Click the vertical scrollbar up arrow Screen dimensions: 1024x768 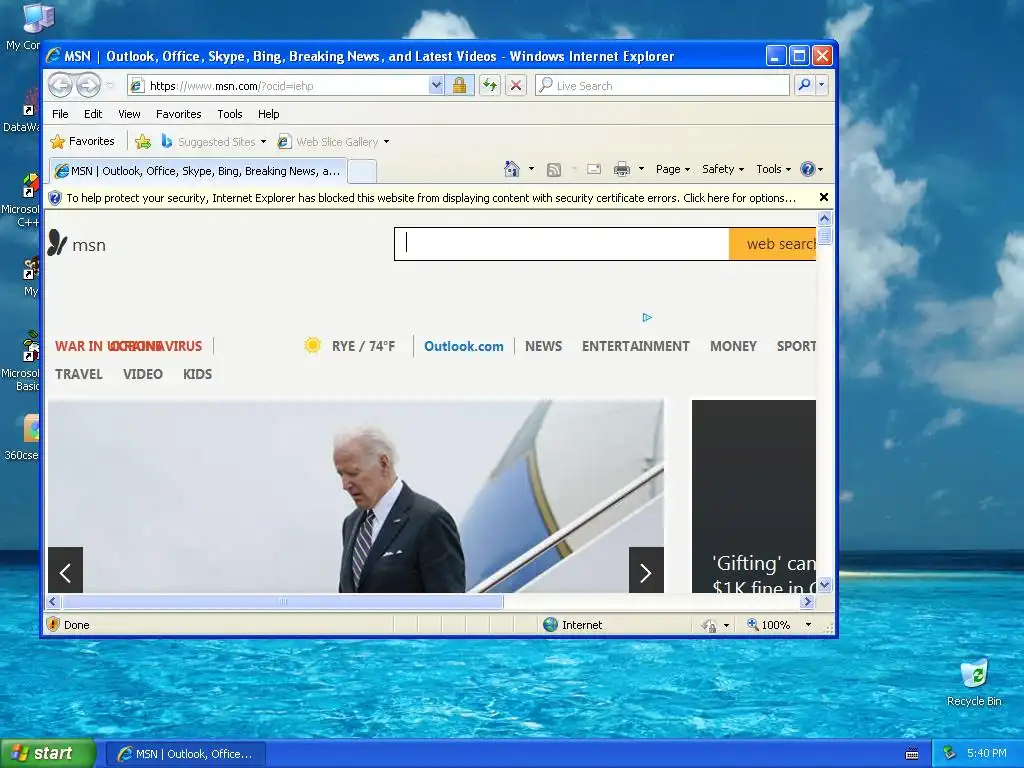(x=824, y=219)
